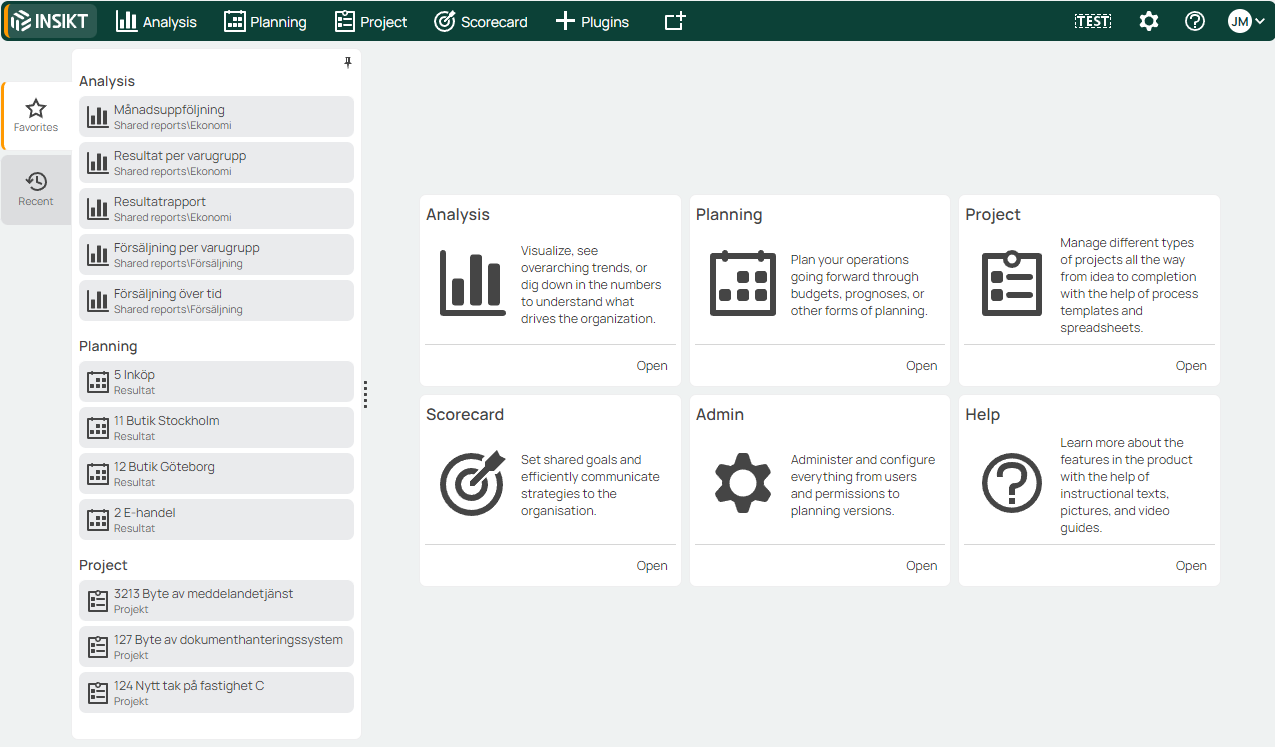Open Försäljning per varugrupp report
The height and width of the screenshot is (747, 1275).
[216, 254]
